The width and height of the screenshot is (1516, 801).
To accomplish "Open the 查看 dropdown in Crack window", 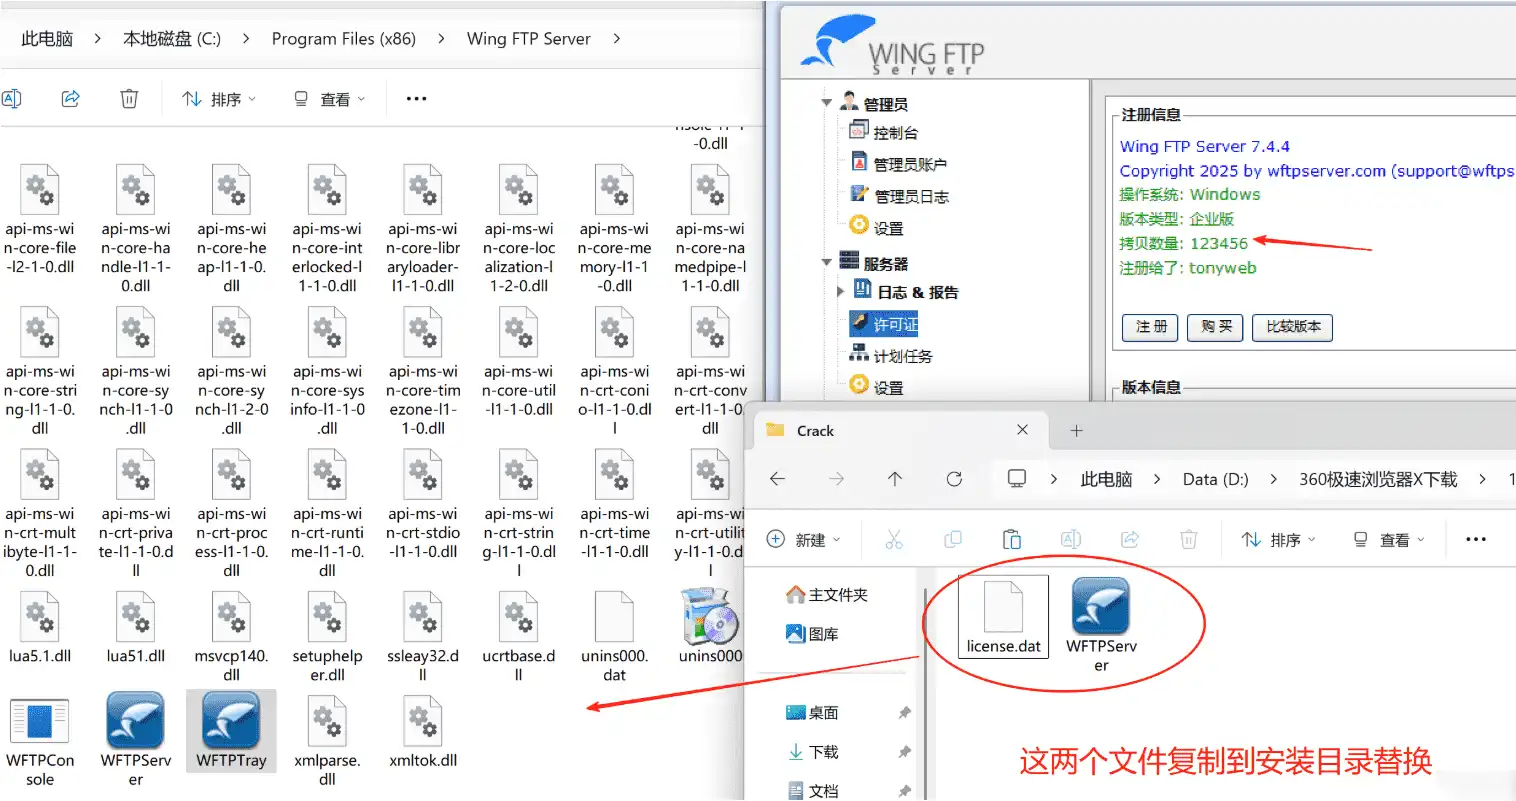I will click(x=1388, y=539).
